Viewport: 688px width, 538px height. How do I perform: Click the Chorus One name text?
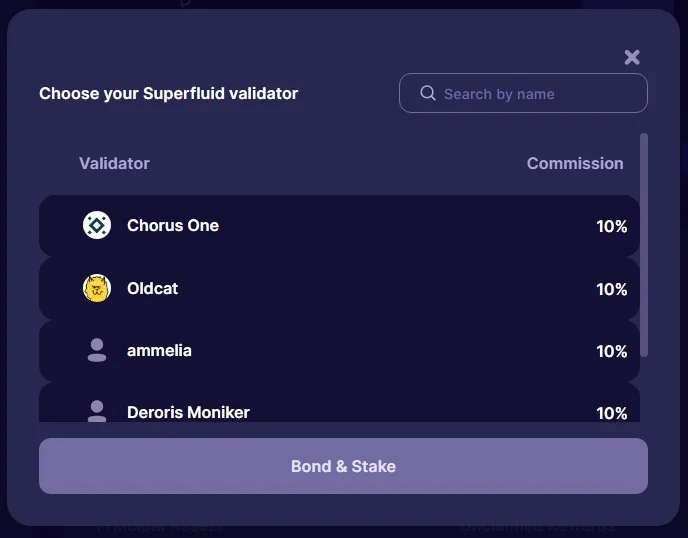click(x=173, y=225)
